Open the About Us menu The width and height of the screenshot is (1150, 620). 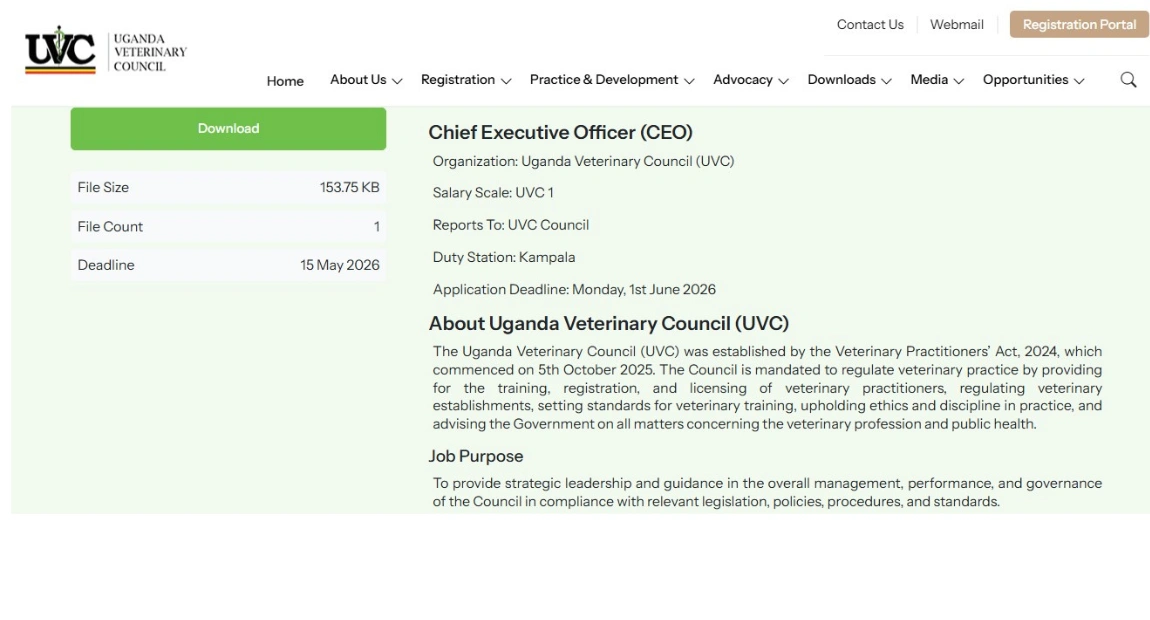pos(358,79)
